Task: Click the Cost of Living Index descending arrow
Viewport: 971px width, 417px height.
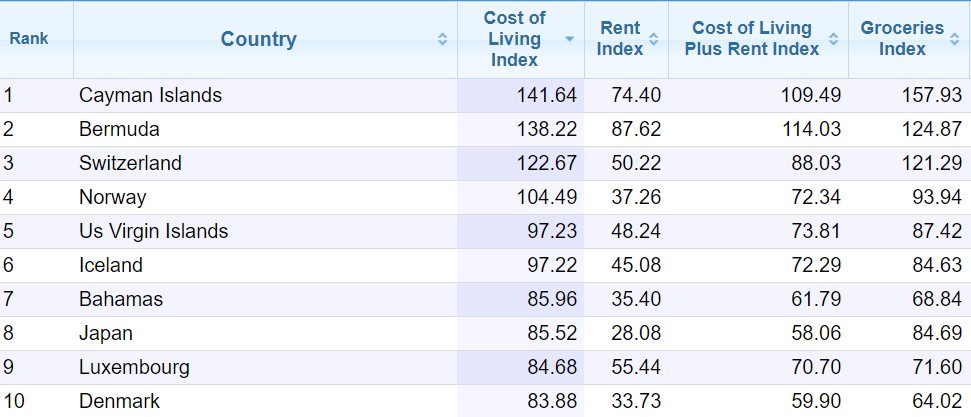Action: coord(569,39)
